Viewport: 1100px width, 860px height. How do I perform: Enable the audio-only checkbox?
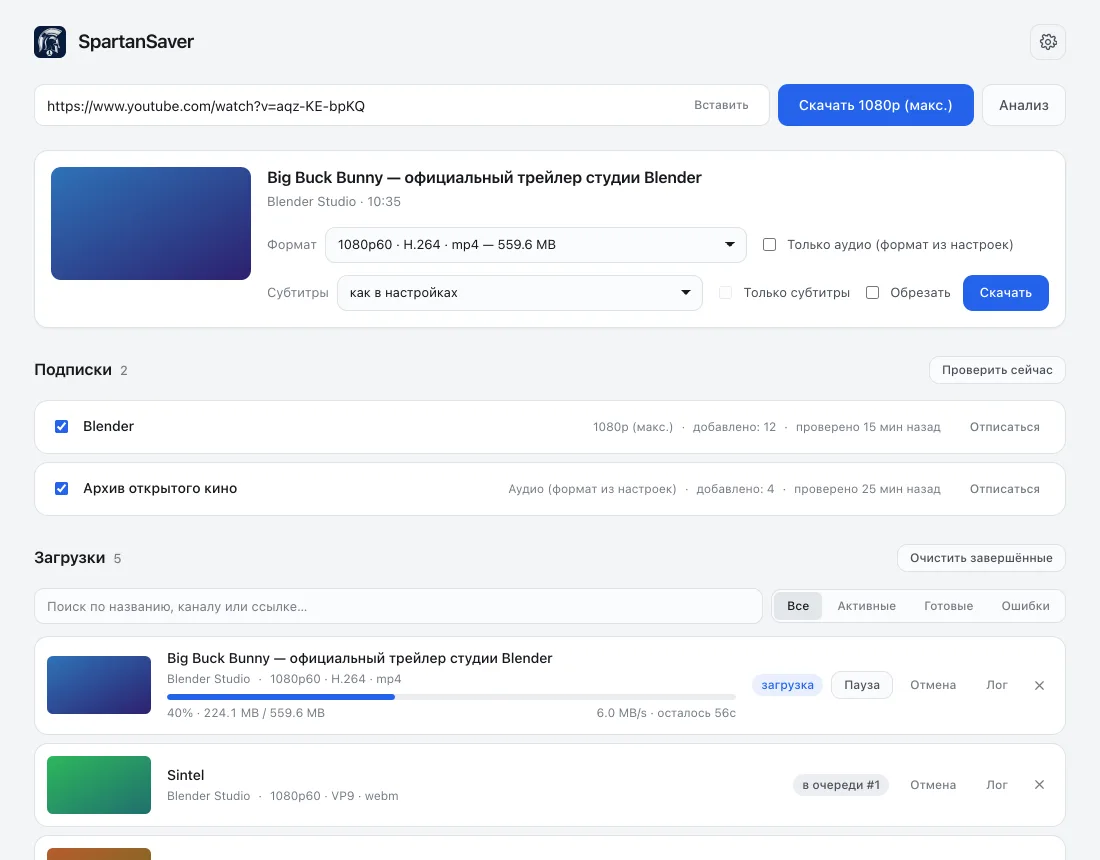coord(770,245)
